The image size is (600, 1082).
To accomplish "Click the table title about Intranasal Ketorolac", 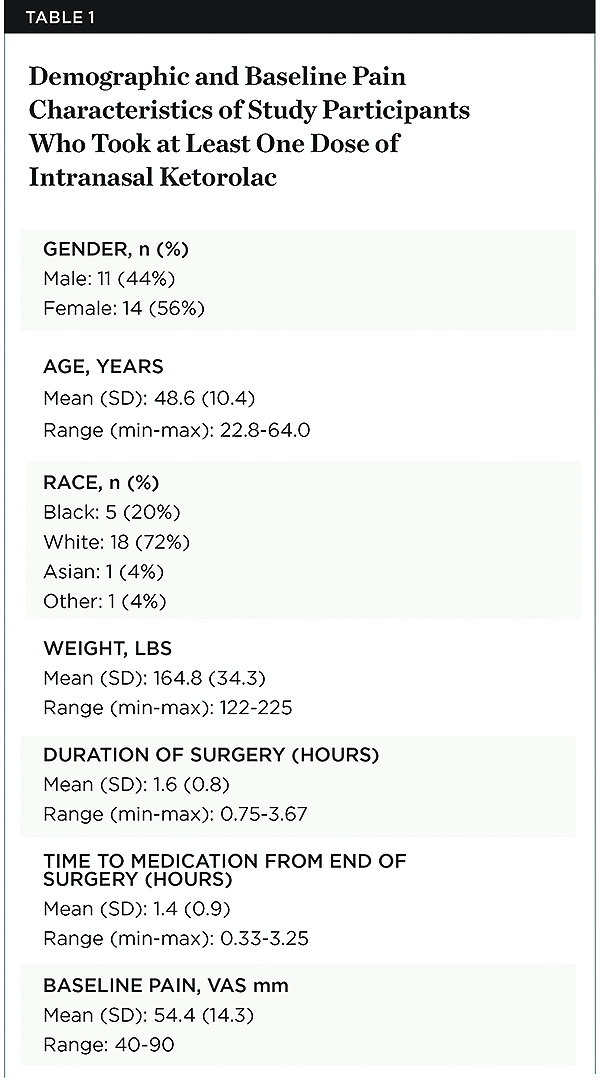I will point(249,129).
